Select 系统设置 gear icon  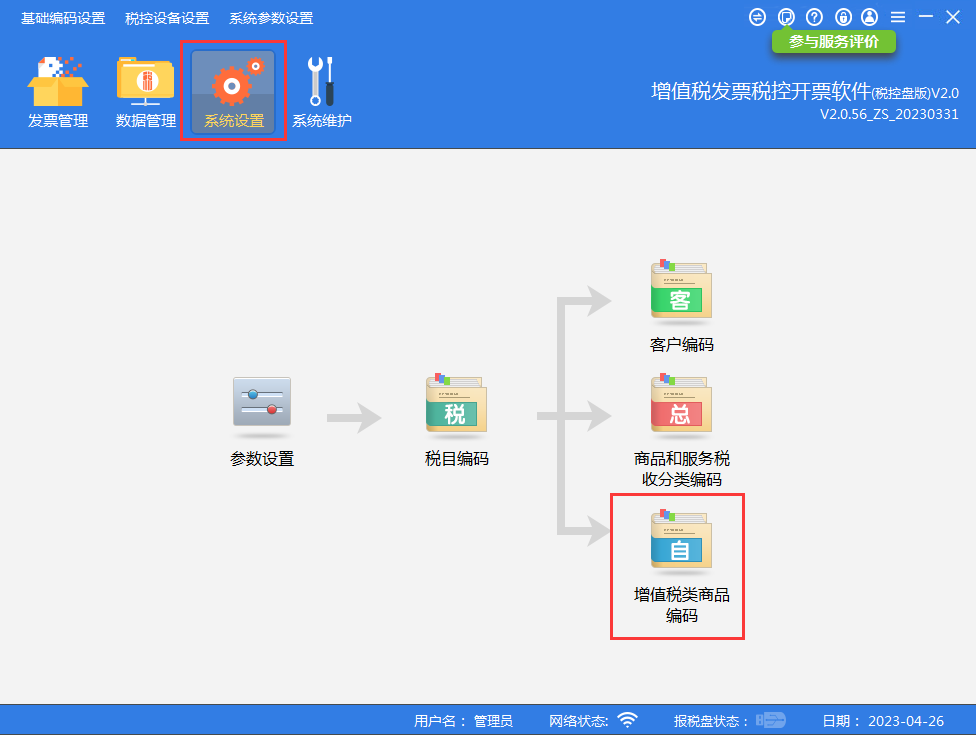233,82
